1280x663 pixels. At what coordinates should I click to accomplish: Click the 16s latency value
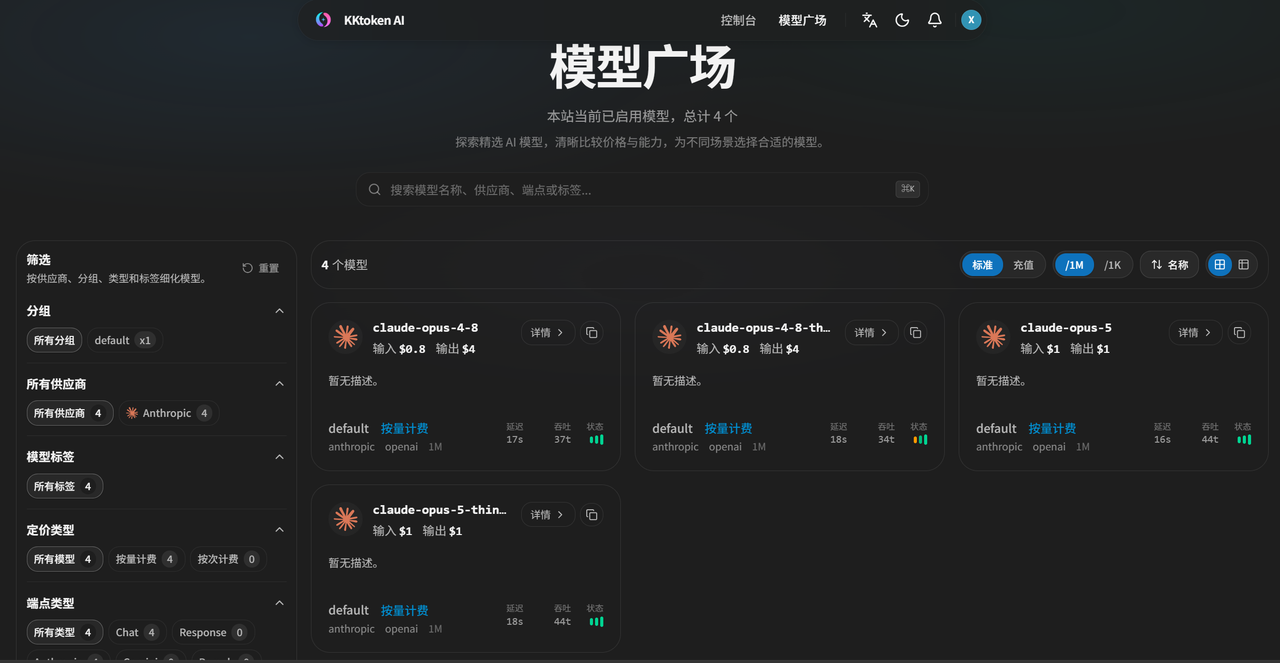1163,439
